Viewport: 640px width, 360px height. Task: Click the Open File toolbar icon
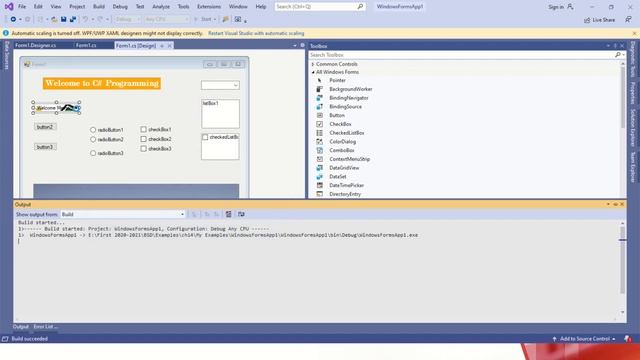pos(54,19)
